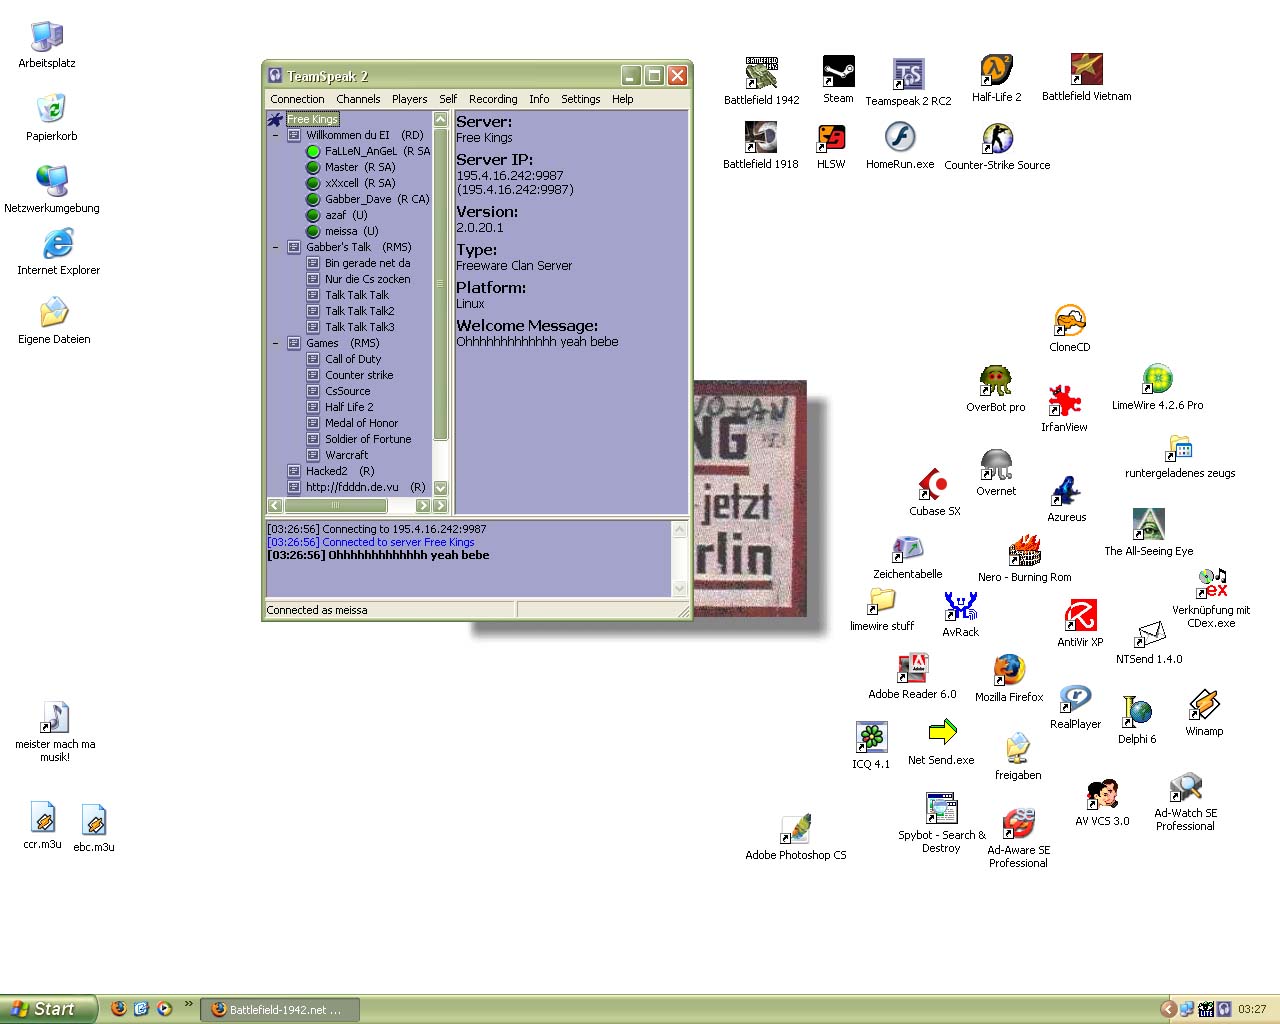Click the Connected as meissa status text
Screen dimensions: 1280x1024
click(317, 610)
